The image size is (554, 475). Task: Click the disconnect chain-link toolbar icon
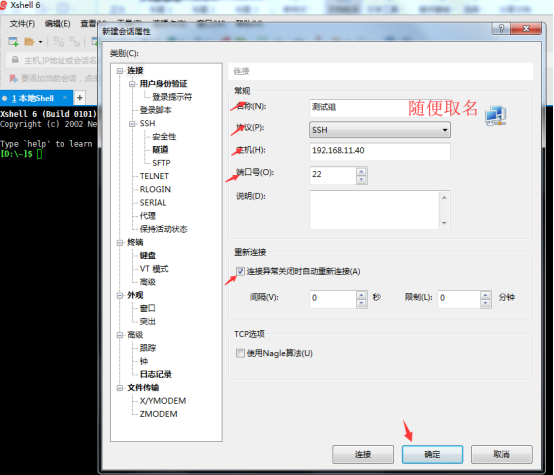(75, 42)
